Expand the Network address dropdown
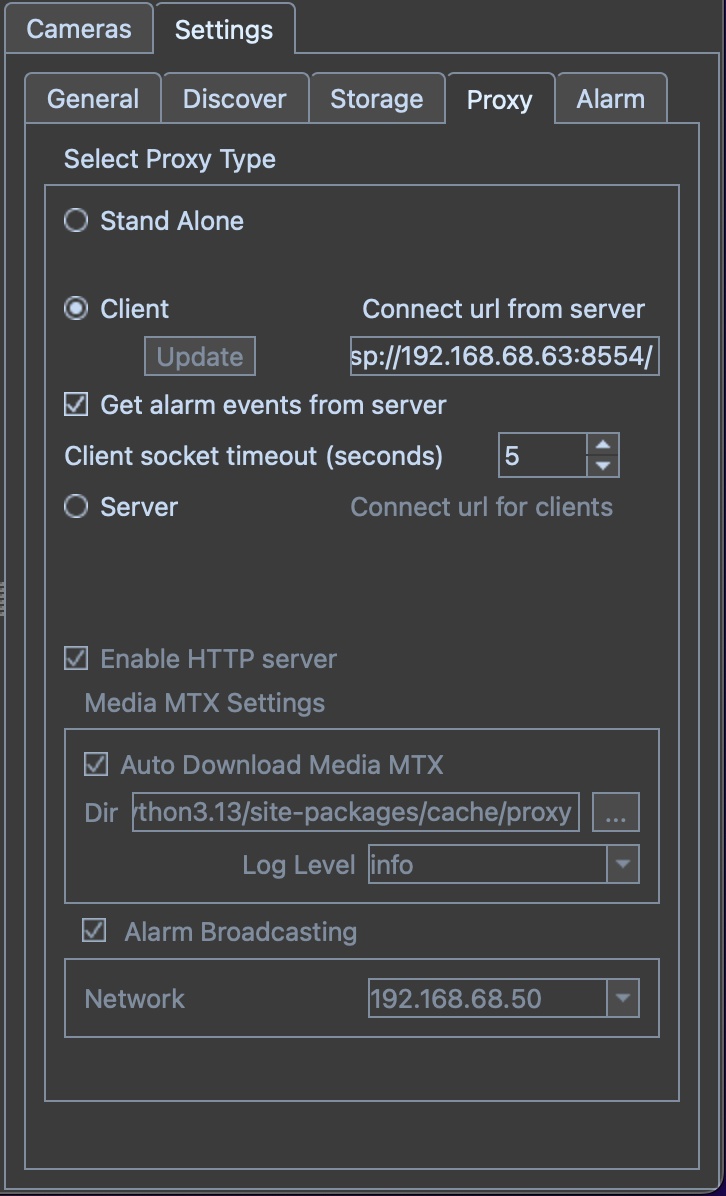 pyautogui.click(x=622, y=998)
